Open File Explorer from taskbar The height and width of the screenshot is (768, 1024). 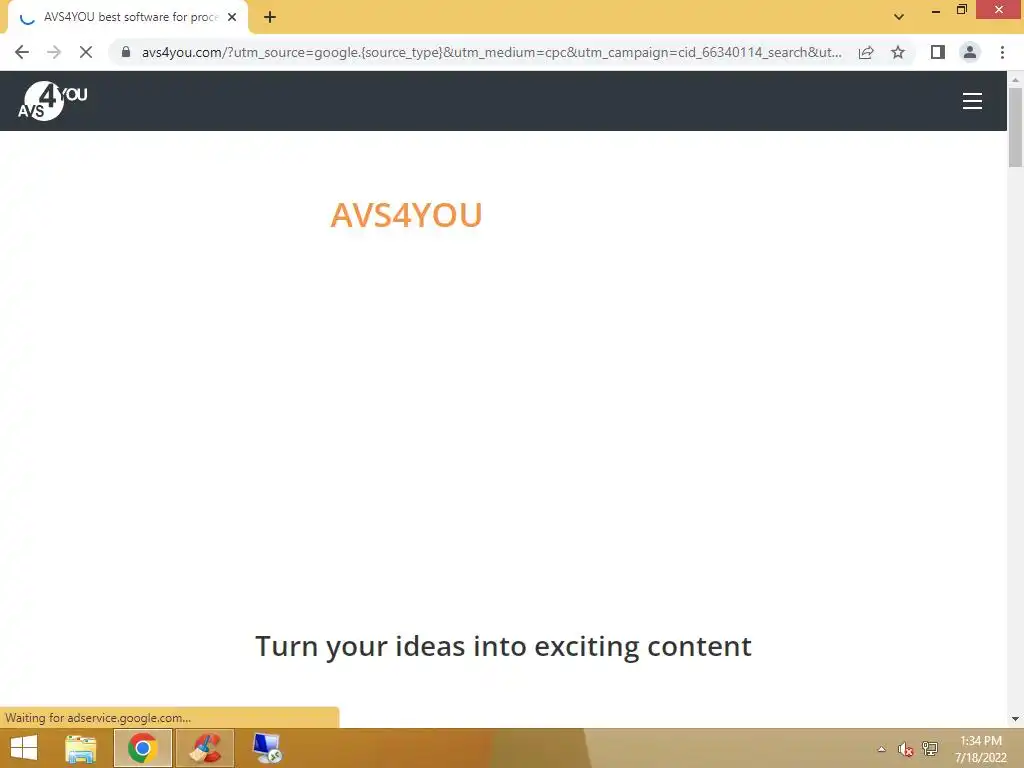pos(81,748)
